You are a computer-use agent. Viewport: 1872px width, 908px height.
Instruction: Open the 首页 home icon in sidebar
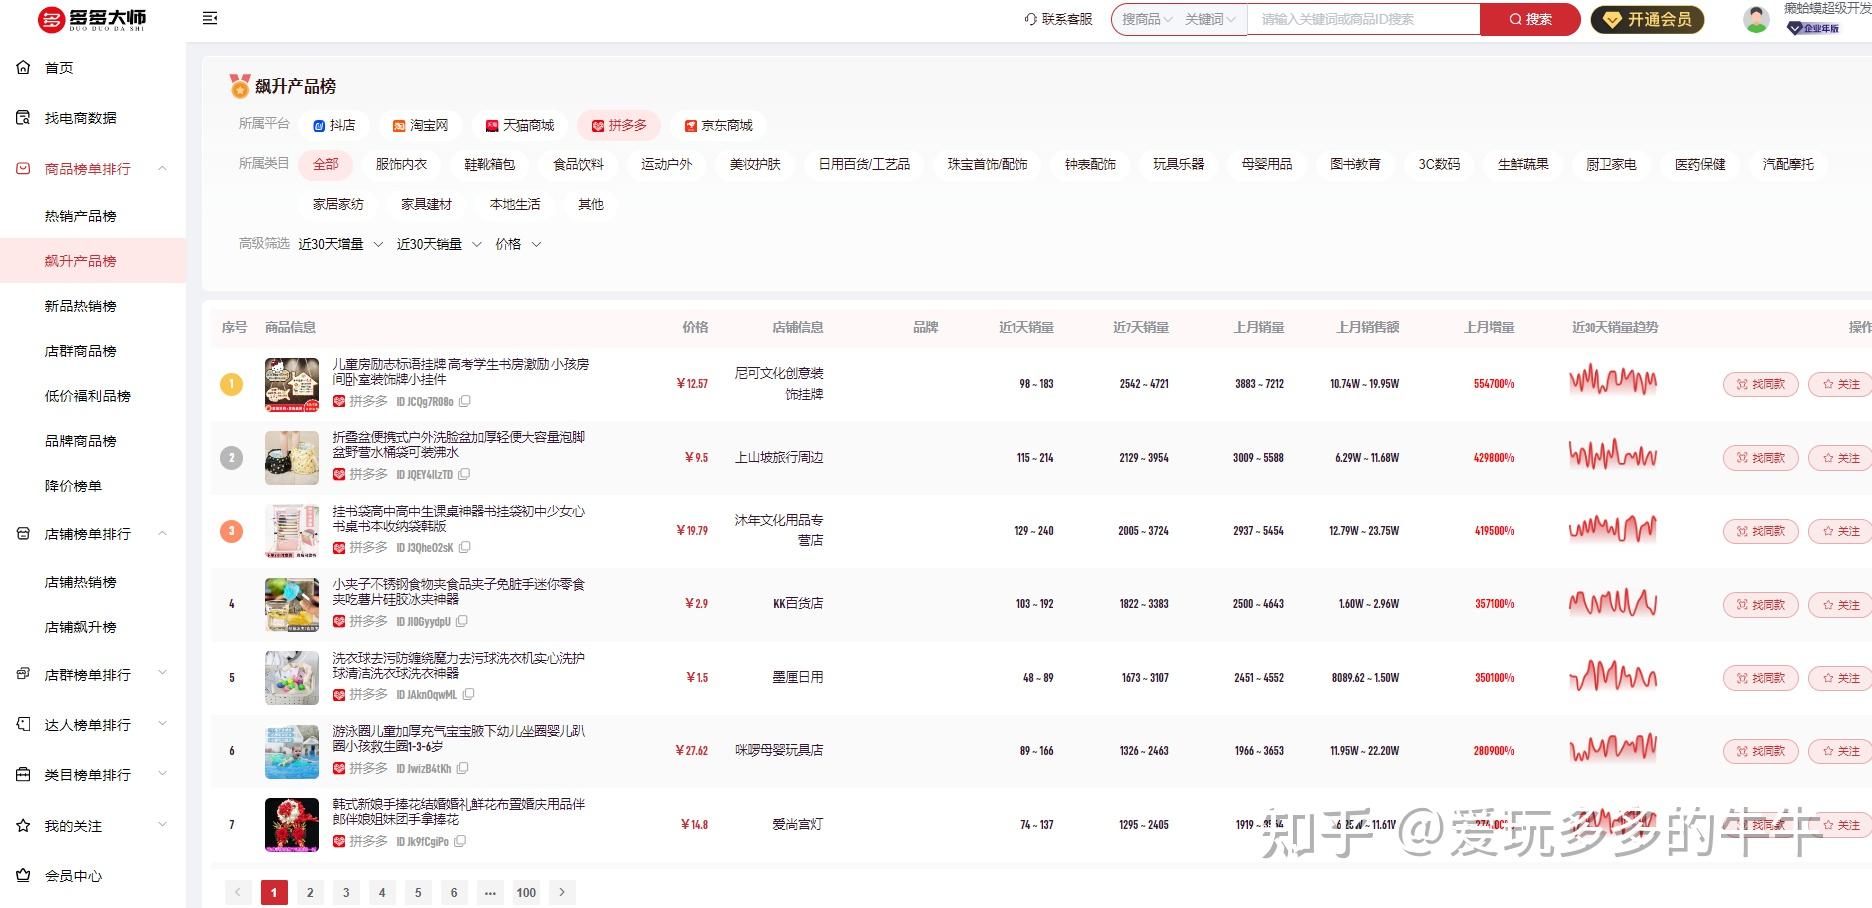(23, 67)
